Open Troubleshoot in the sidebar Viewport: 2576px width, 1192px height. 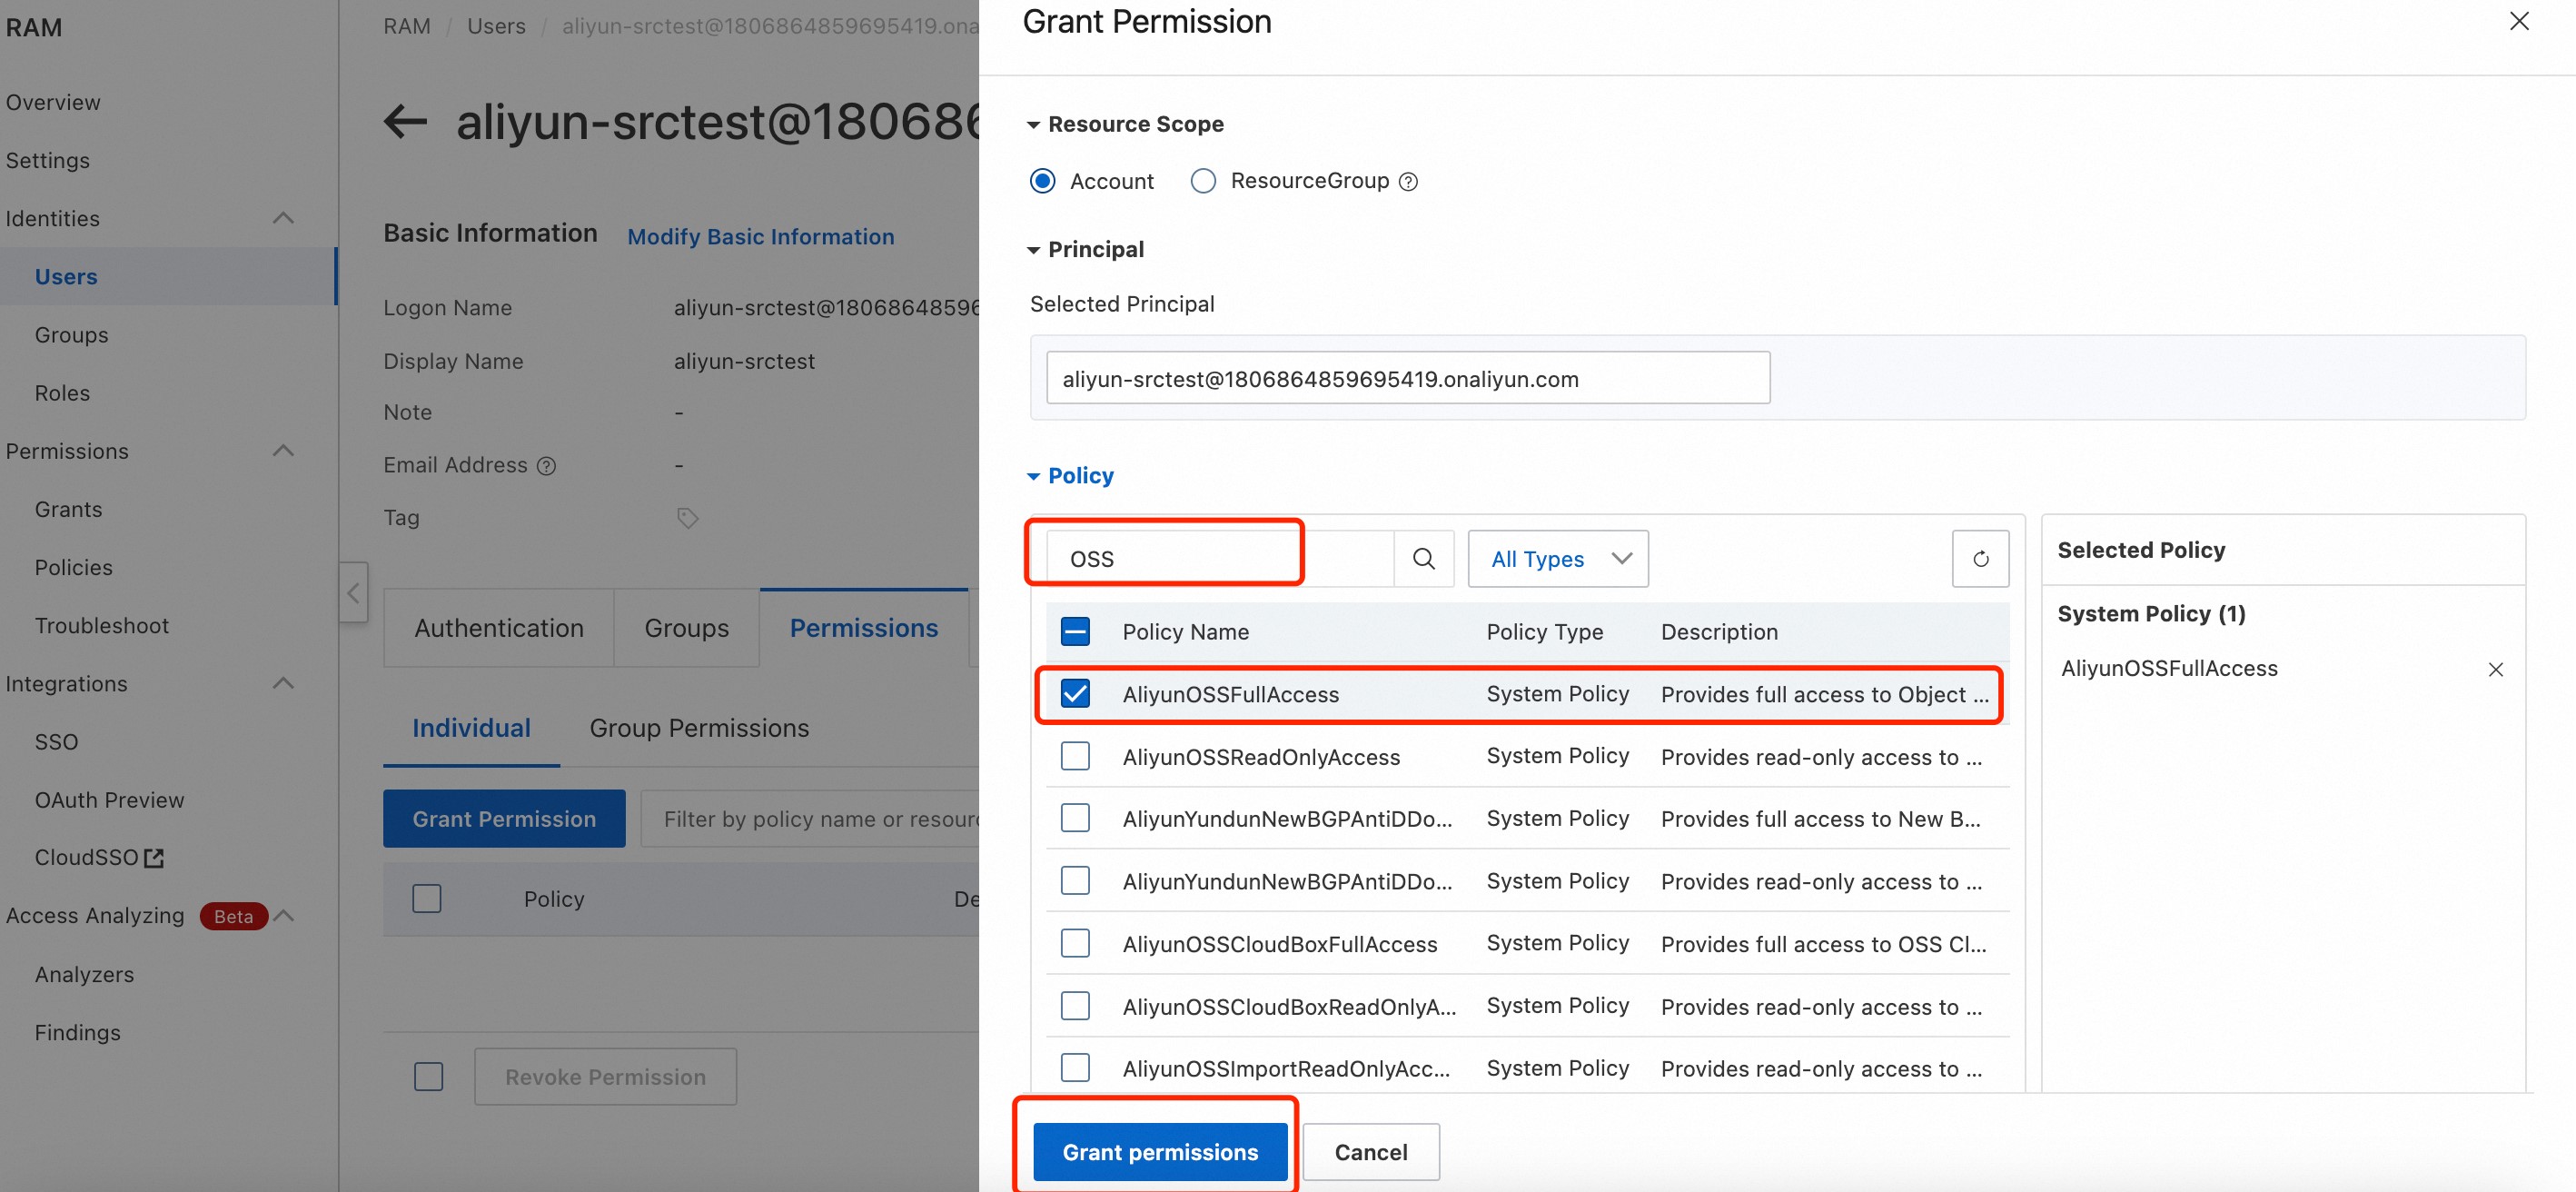(x=102, y=625)
